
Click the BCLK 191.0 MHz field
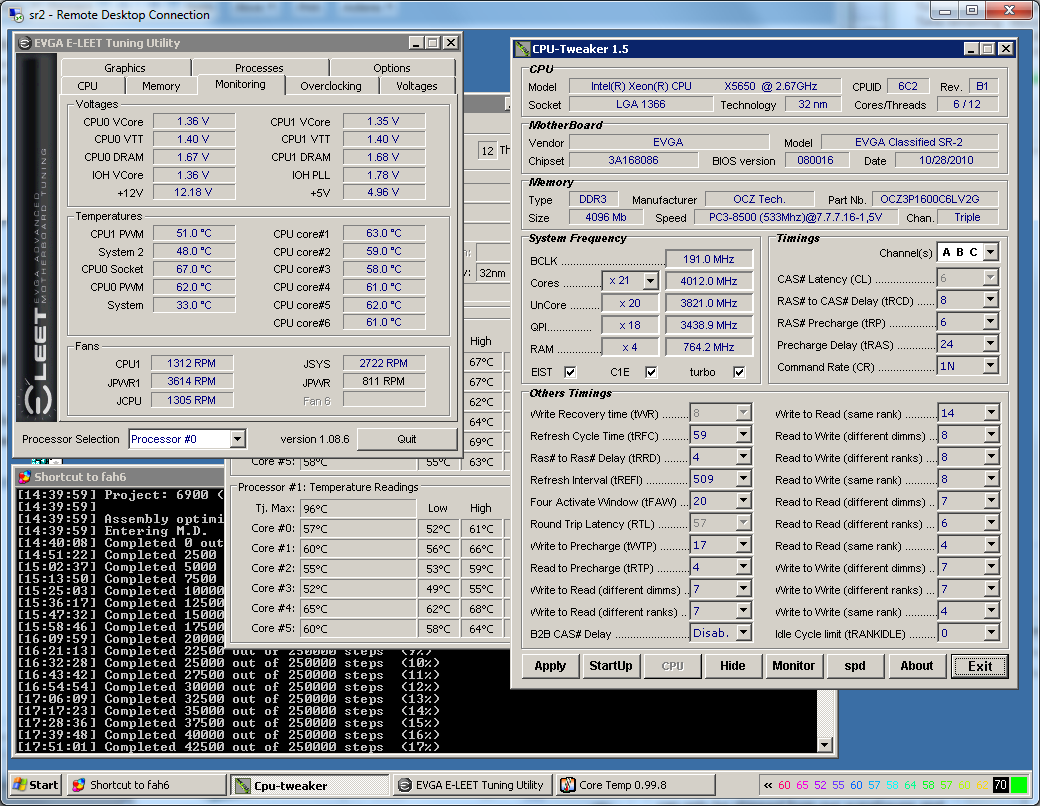(709, 259)
